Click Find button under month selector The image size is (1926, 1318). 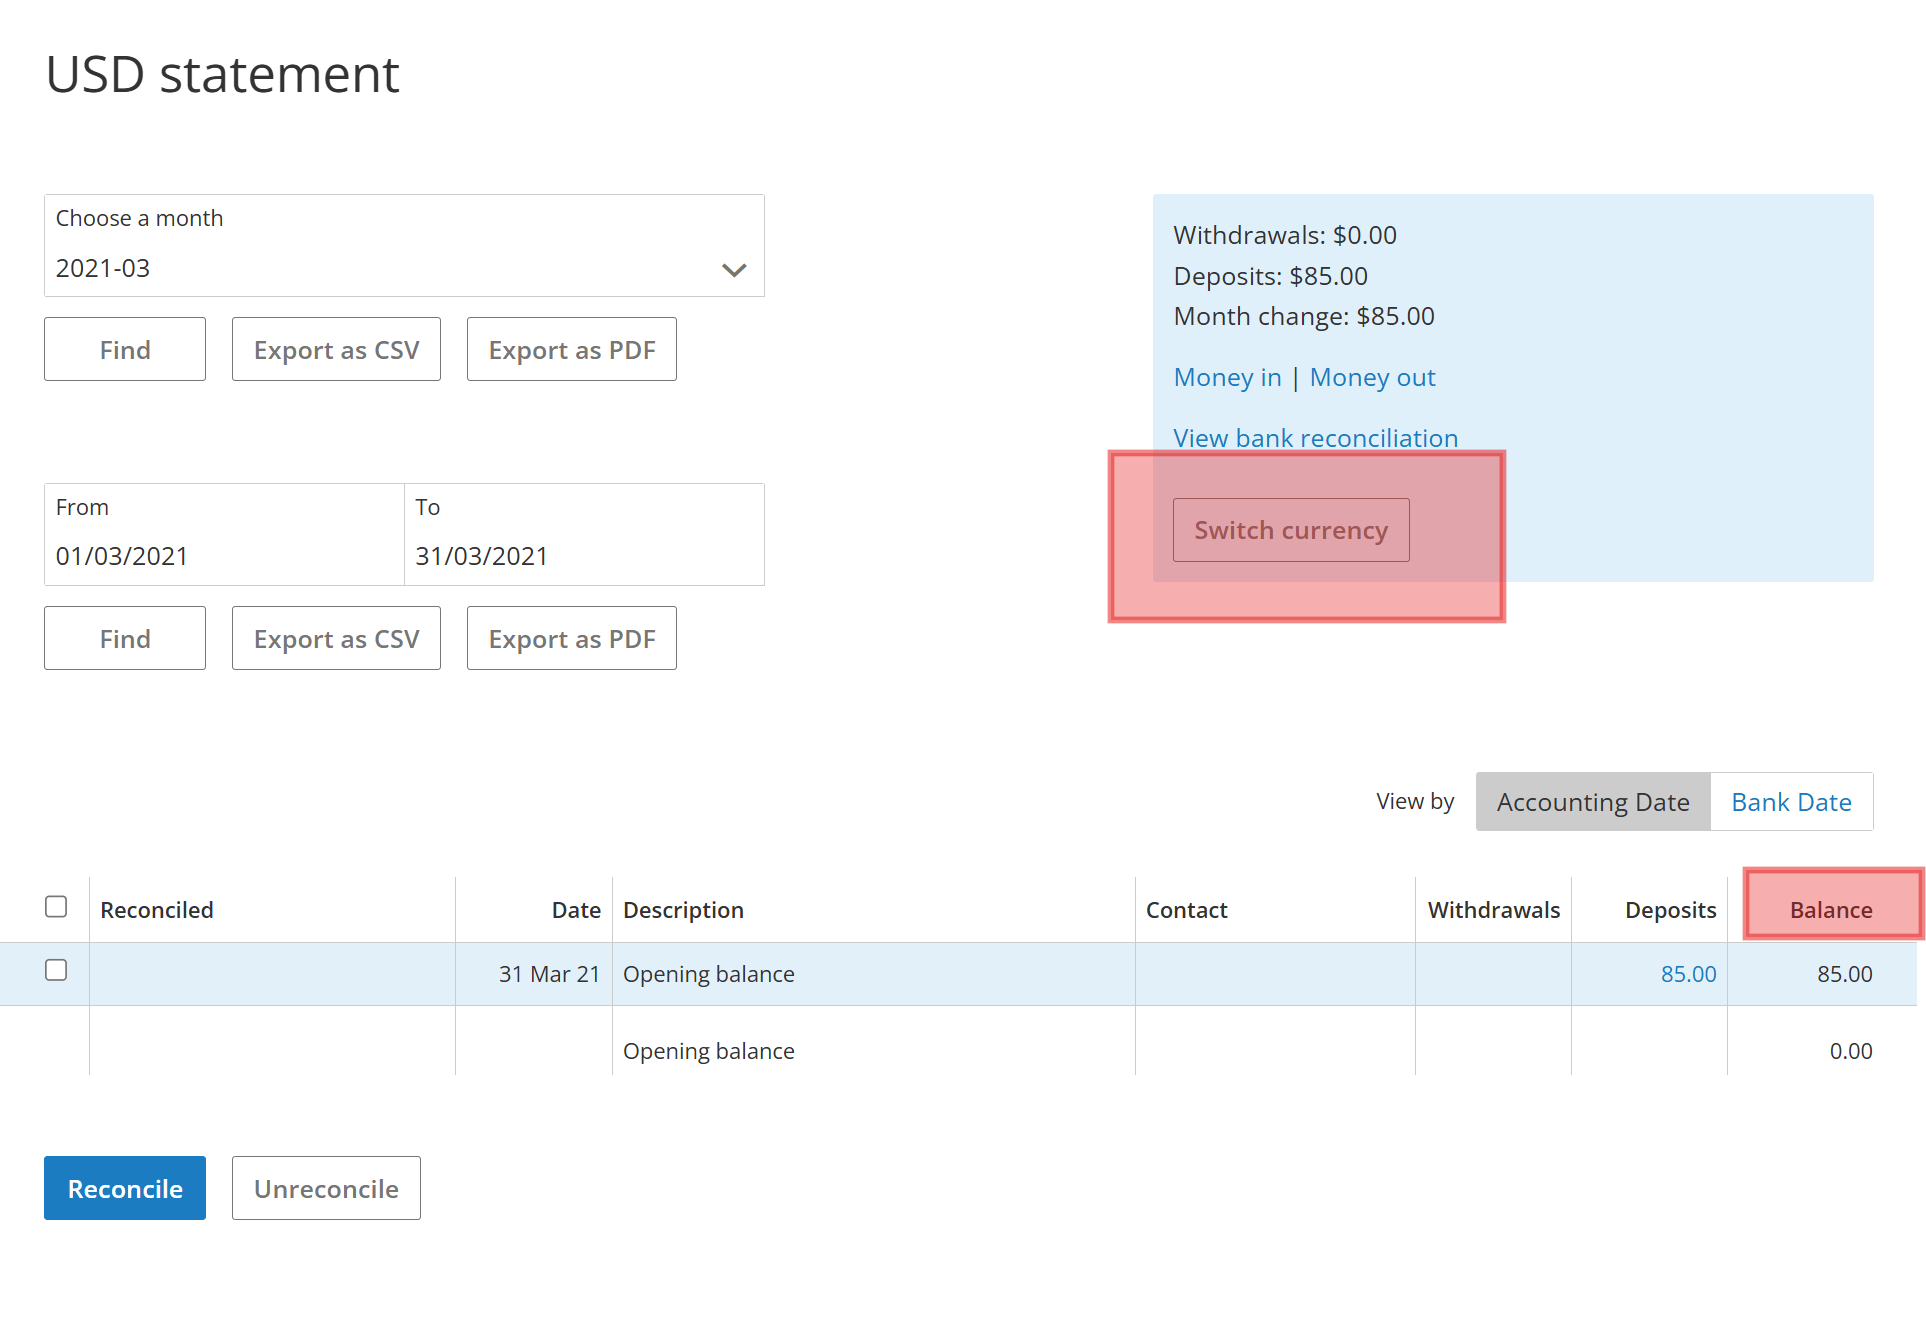coord(125,350)
